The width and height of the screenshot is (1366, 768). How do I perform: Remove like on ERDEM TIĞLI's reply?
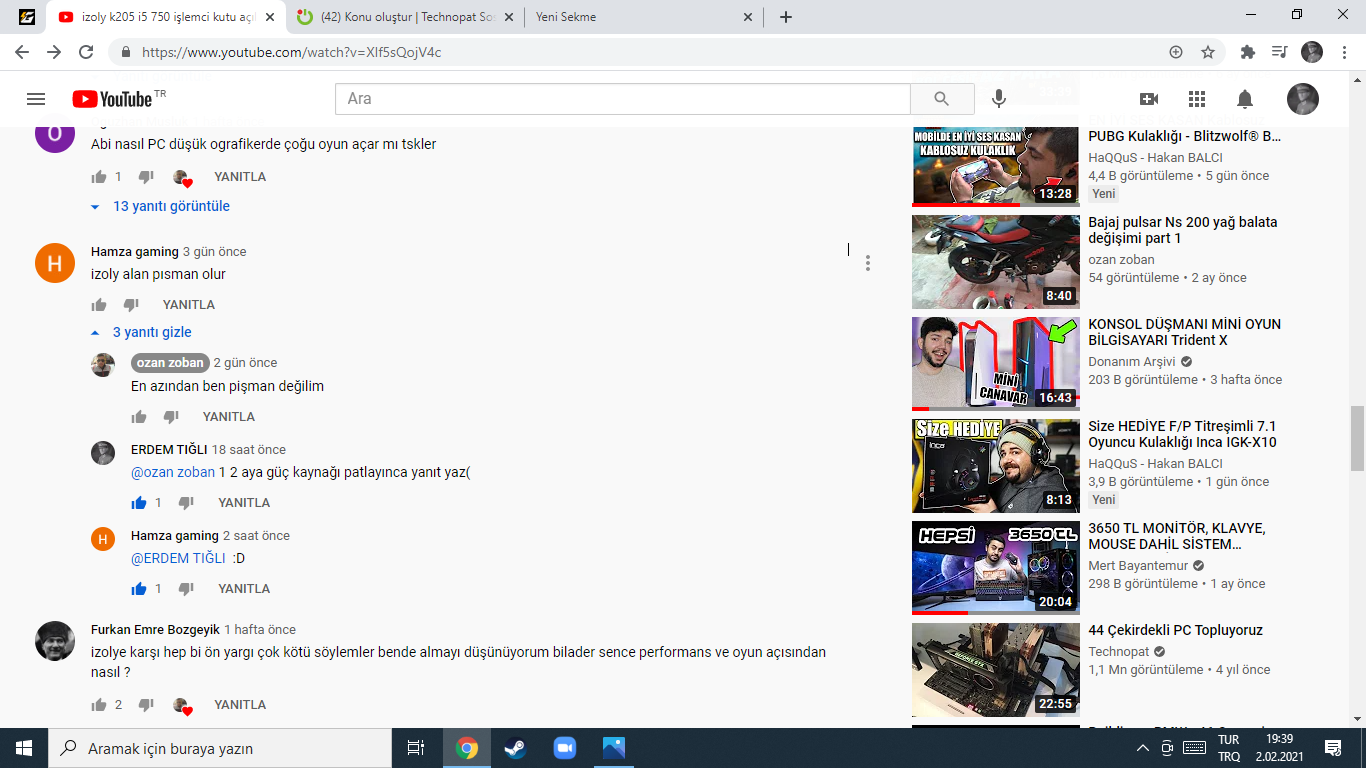139,503
